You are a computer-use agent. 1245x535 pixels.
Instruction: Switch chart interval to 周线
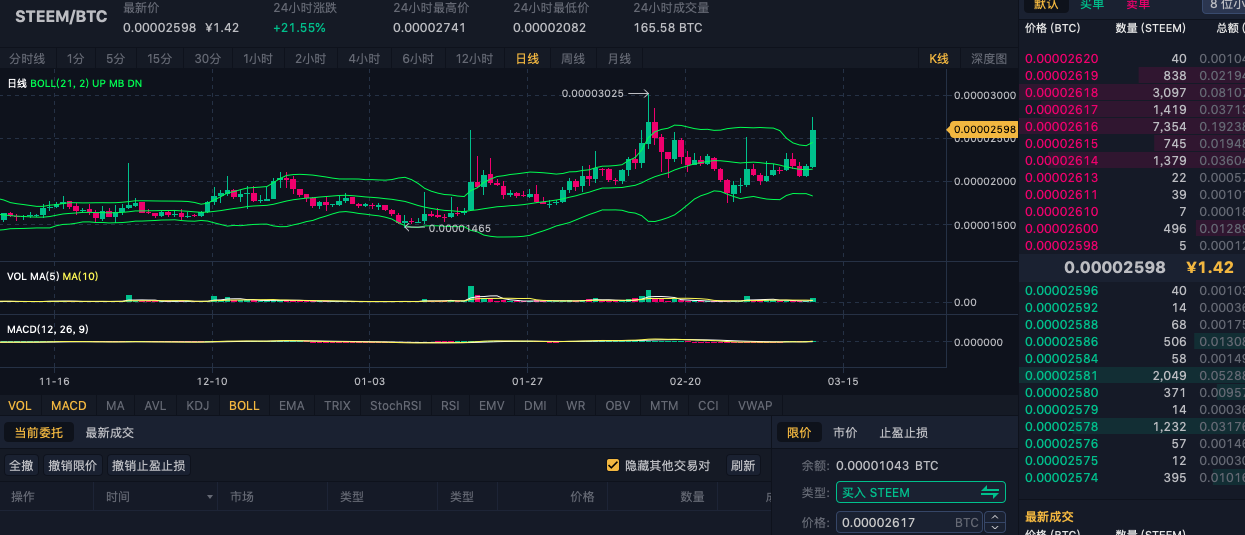coord(573,59)
